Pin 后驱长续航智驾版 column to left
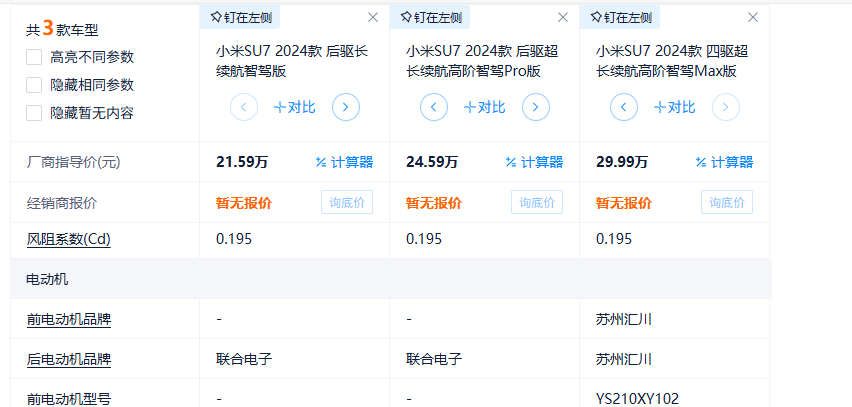This screenshot has height=407, width=852. tap(240, 17)
